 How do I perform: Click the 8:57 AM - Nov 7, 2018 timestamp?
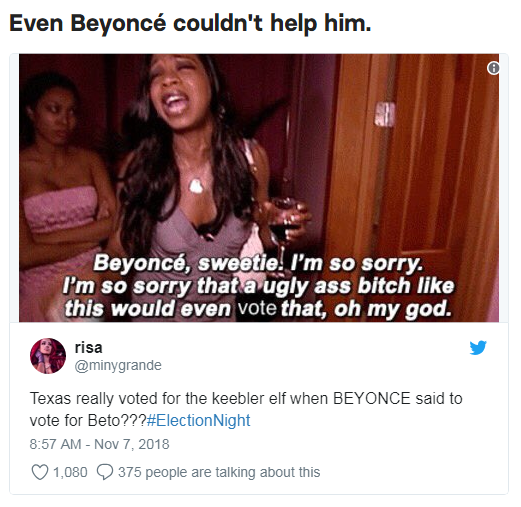99,444
